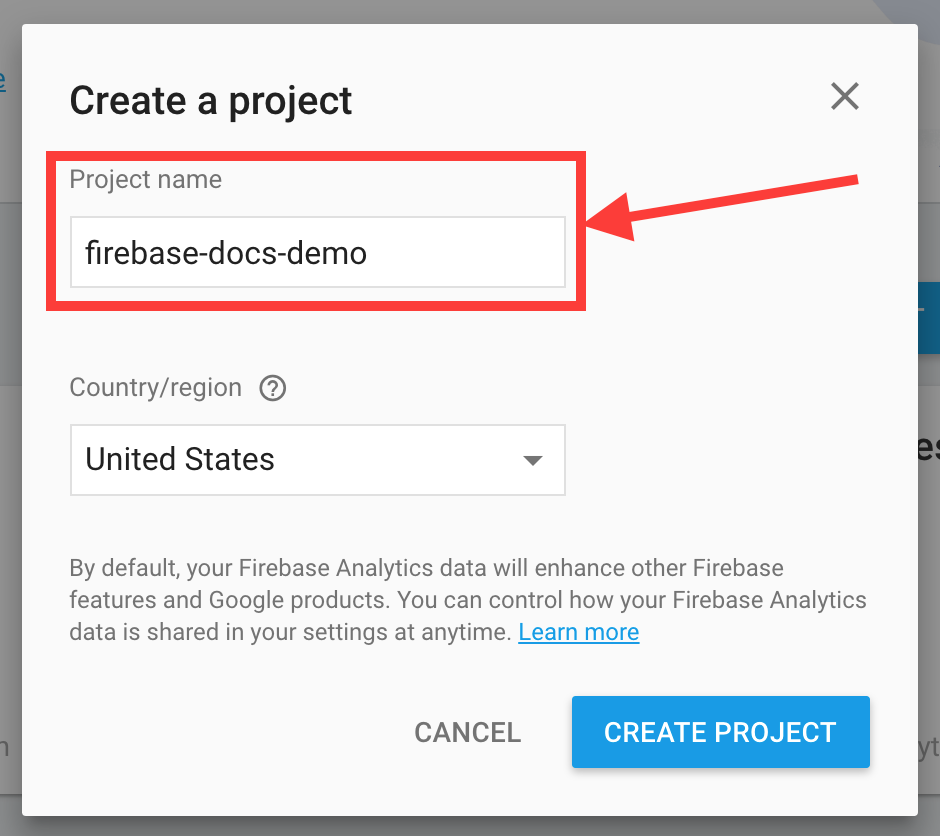Open the Learn more link
Screen dimensions: 940x836
point(578,632)
